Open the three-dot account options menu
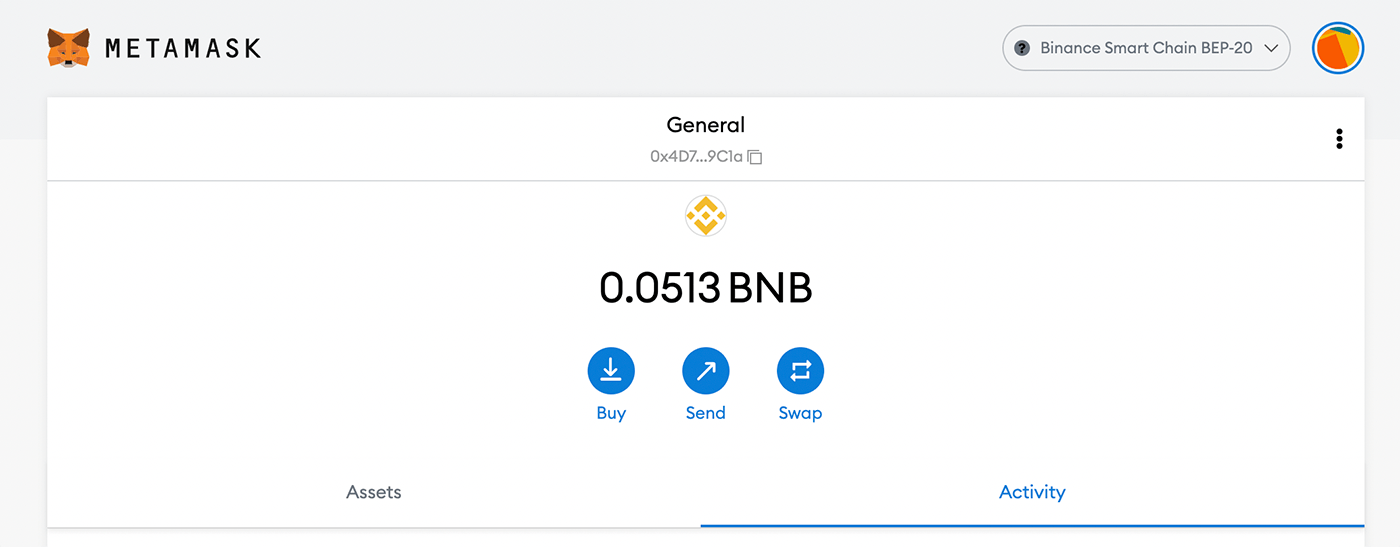1400x547 pixels. click(x=1339, y=139)
